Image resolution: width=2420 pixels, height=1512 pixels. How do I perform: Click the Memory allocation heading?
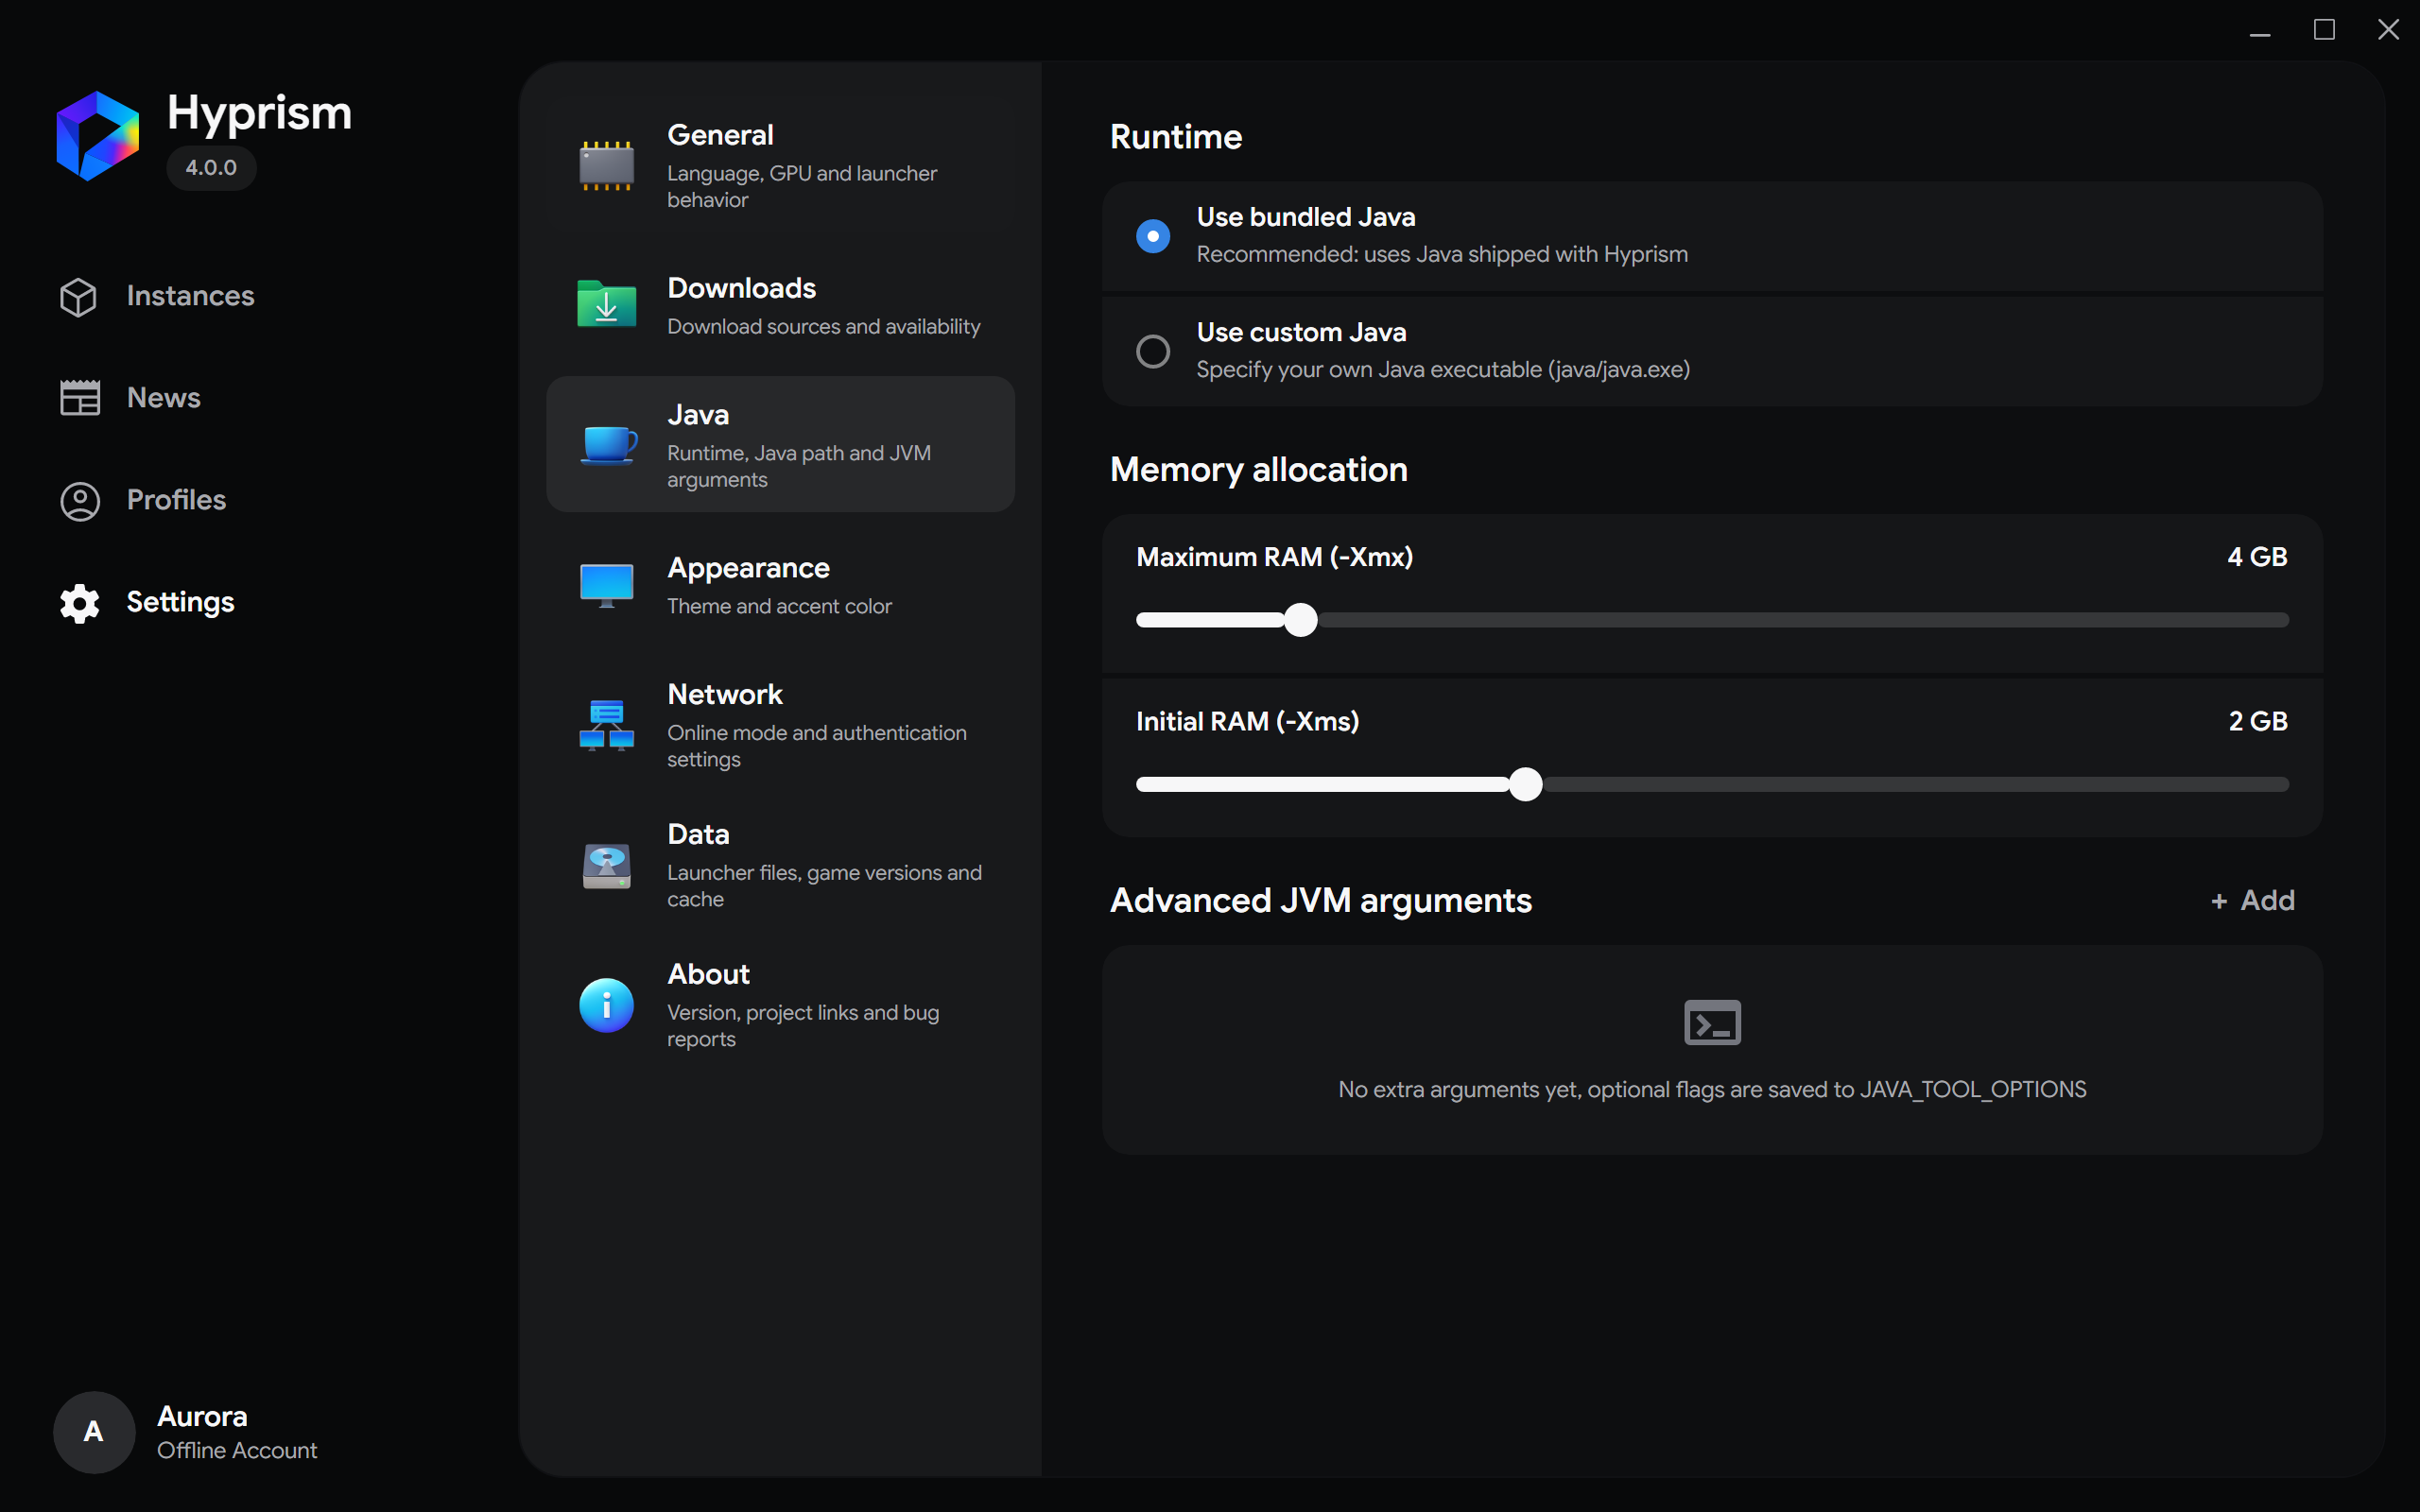1258,470
